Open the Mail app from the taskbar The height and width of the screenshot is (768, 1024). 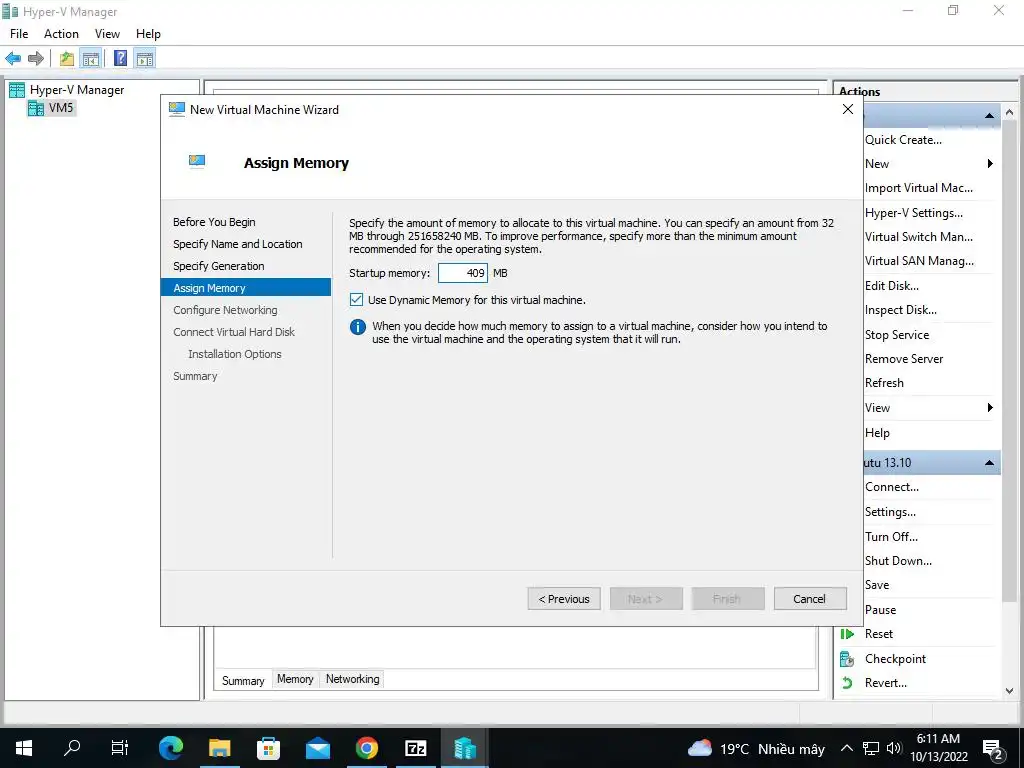[x=317, y=748]
